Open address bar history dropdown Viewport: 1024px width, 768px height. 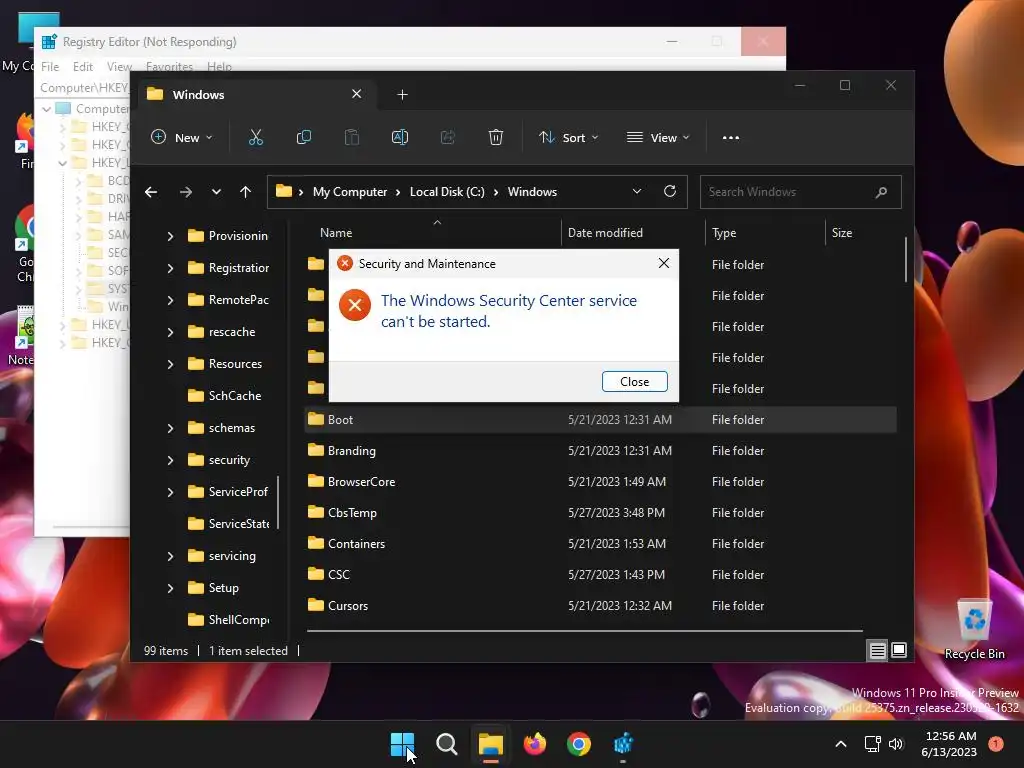(637, 191)
